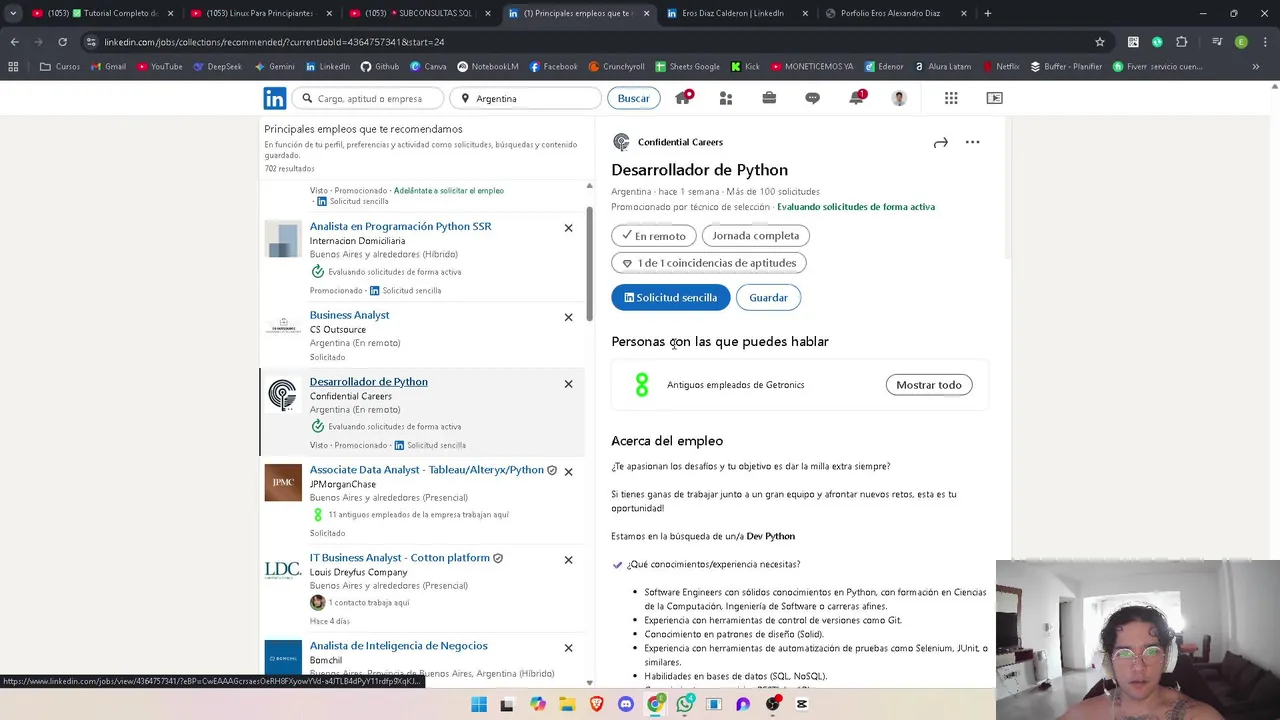
Task: Switch to the Porfolio Eros Alexandro Diaz tab
Action: tap(895, 13)
